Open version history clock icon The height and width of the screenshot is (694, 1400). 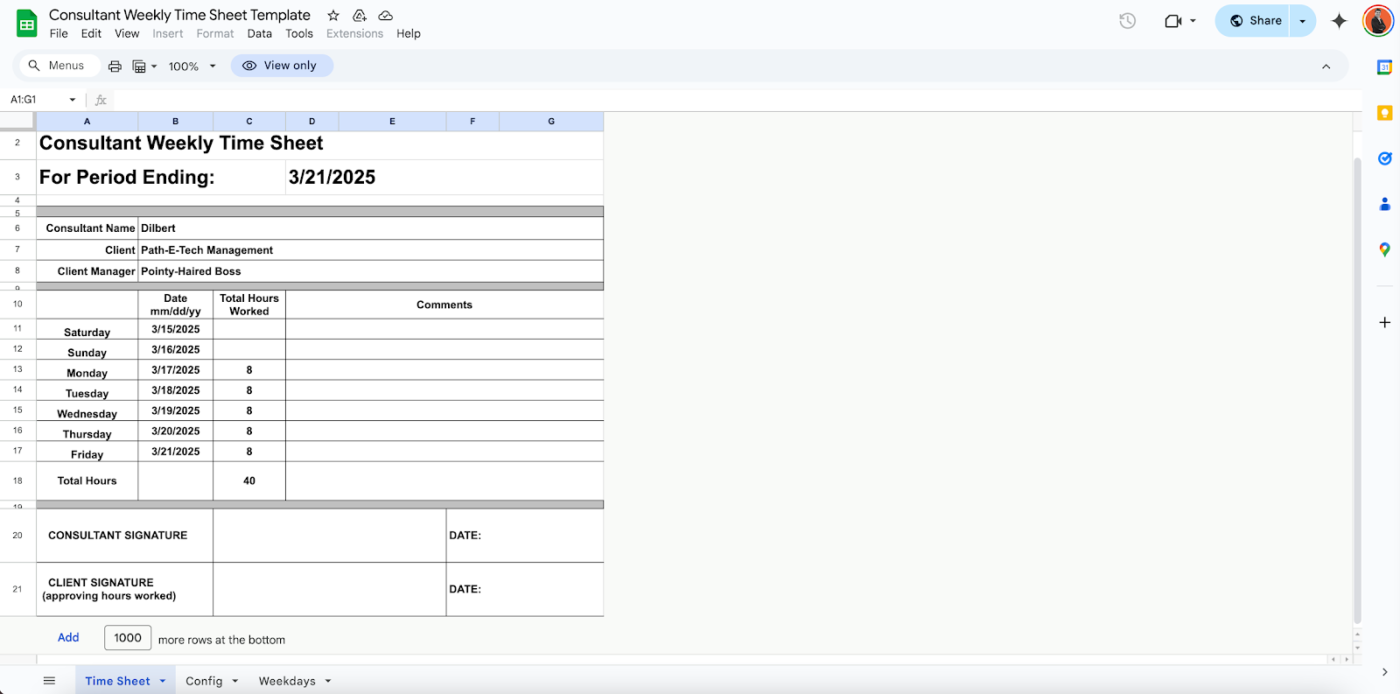(x=1127, y=21)
